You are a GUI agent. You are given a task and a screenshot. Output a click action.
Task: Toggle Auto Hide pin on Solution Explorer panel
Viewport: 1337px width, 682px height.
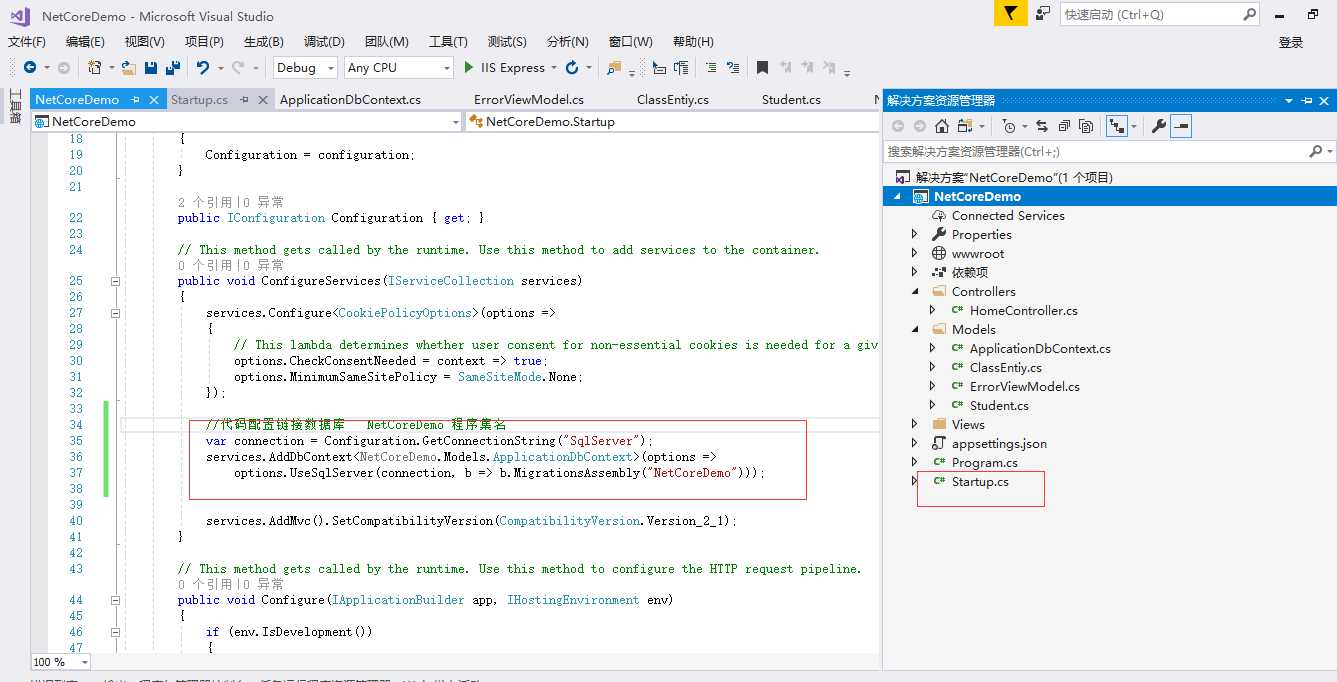pos(1307,101)
